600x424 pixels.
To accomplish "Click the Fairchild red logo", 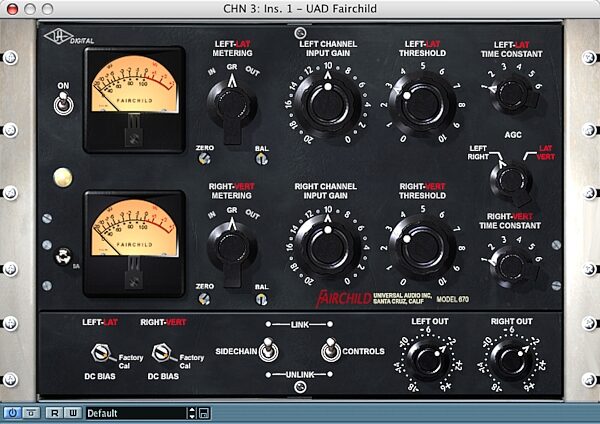I will (x=343, y=298).
